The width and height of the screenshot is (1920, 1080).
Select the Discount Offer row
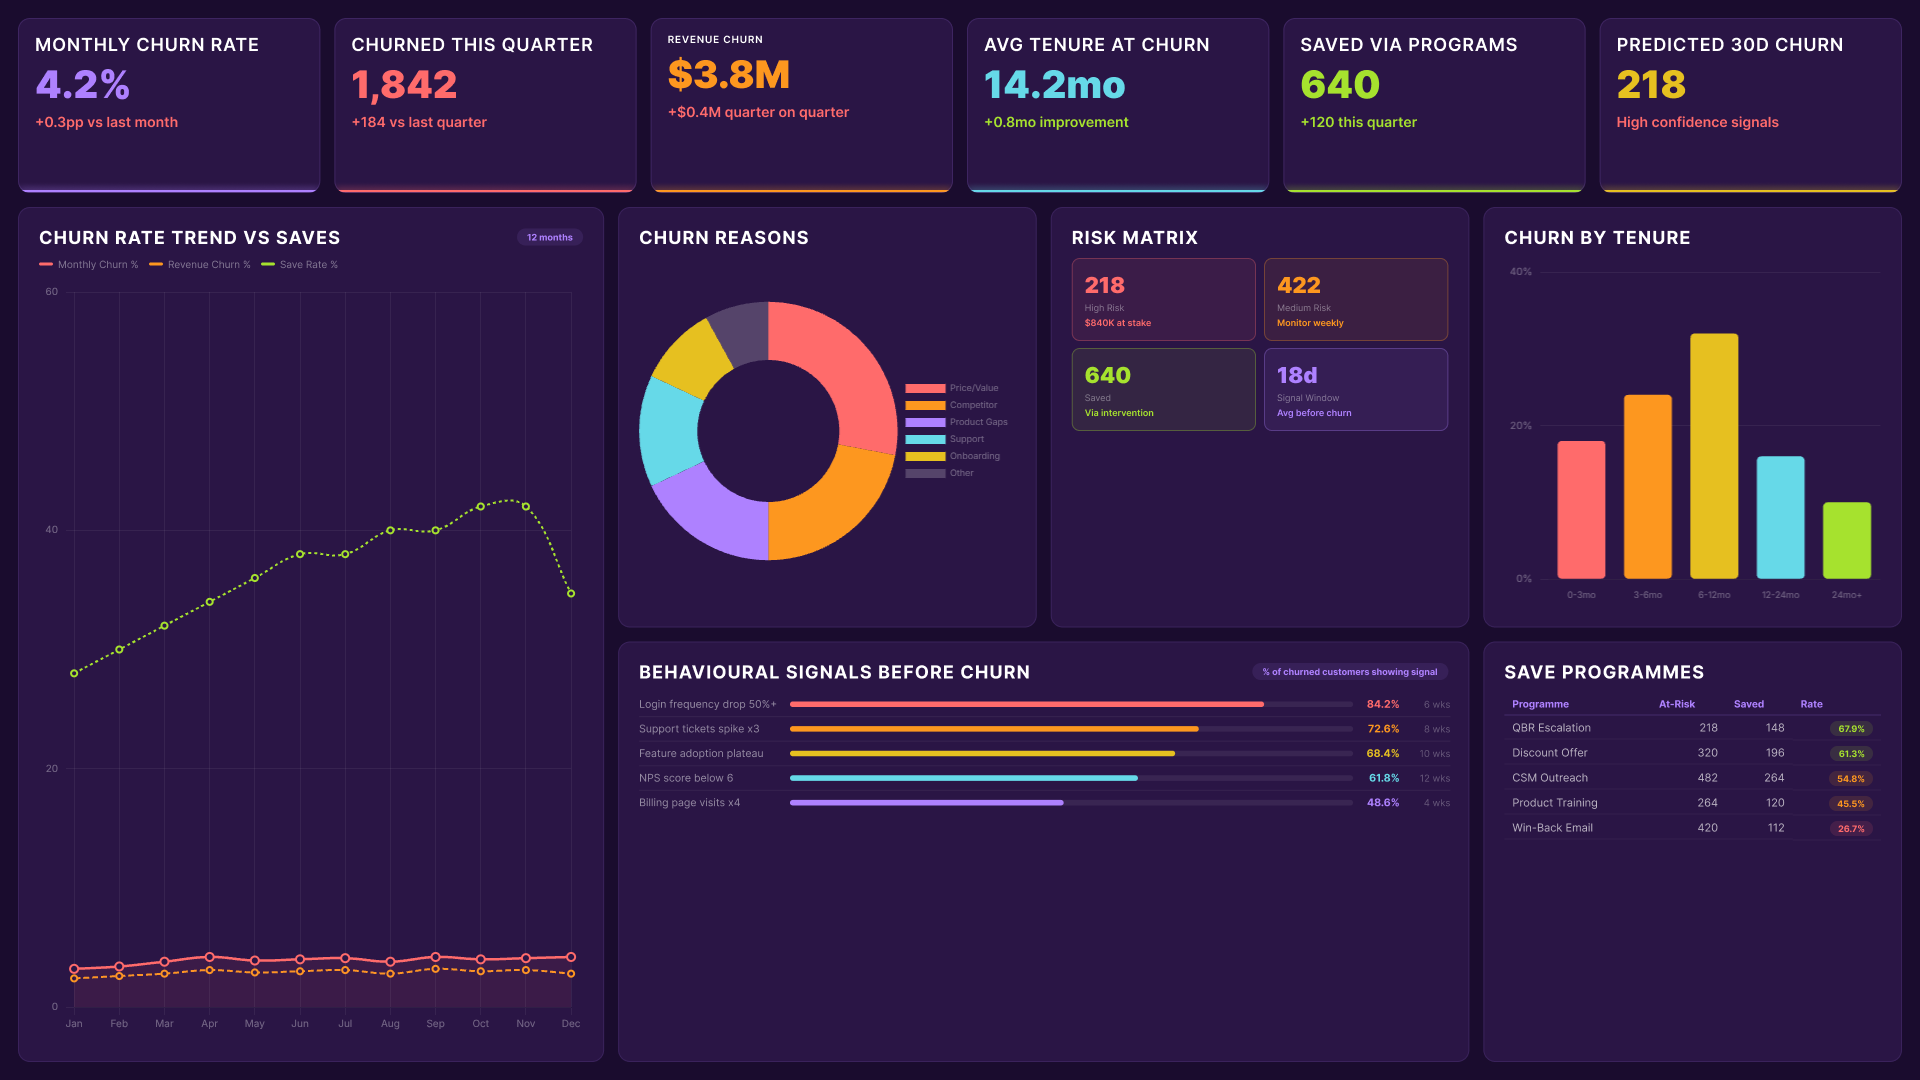point(1692,753)
